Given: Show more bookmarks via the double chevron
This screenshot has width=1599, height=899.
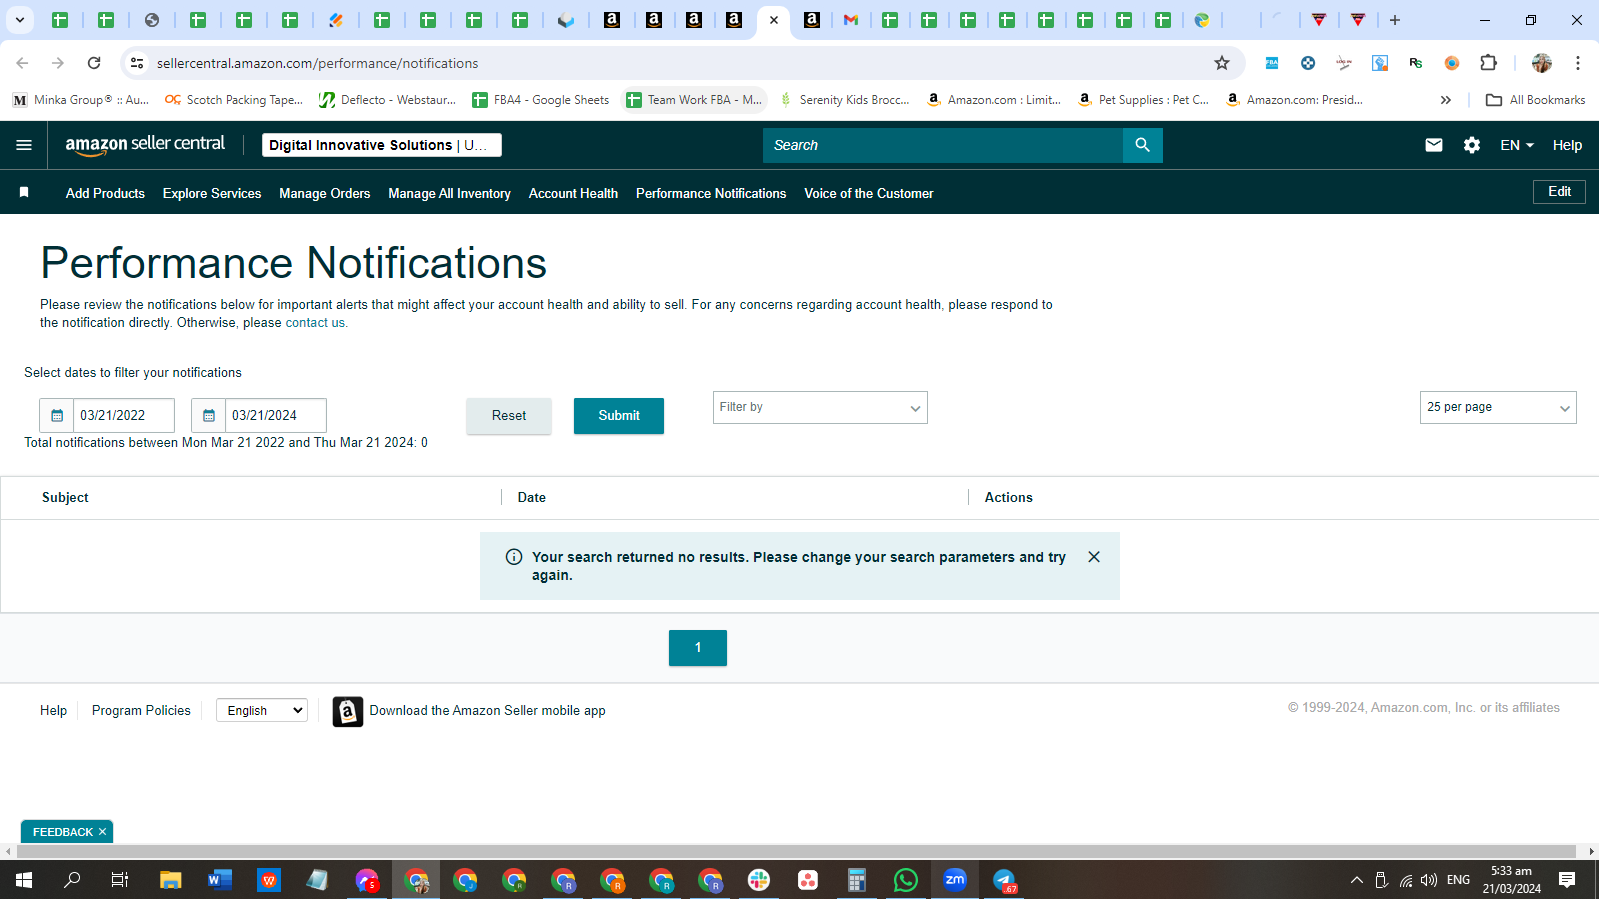Looking at the screenshot, I should [x=1445, y=100].
